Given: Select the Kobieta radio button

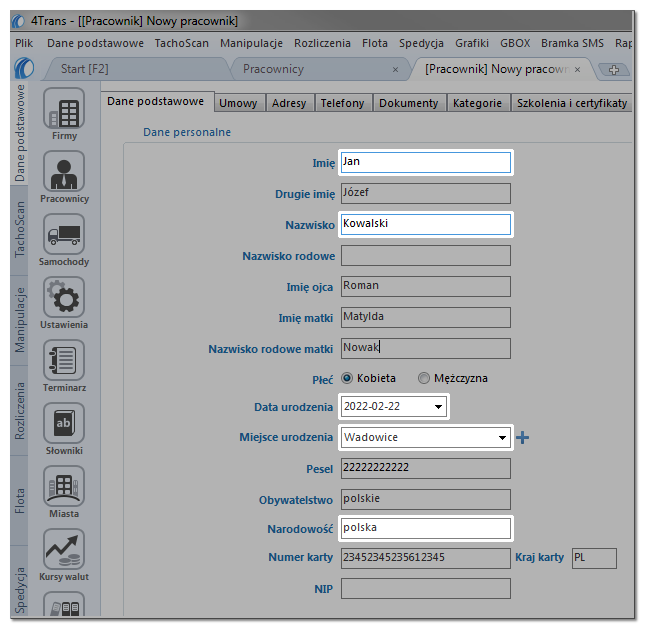Looking at the screenshot, I should [x=347, y=378].
